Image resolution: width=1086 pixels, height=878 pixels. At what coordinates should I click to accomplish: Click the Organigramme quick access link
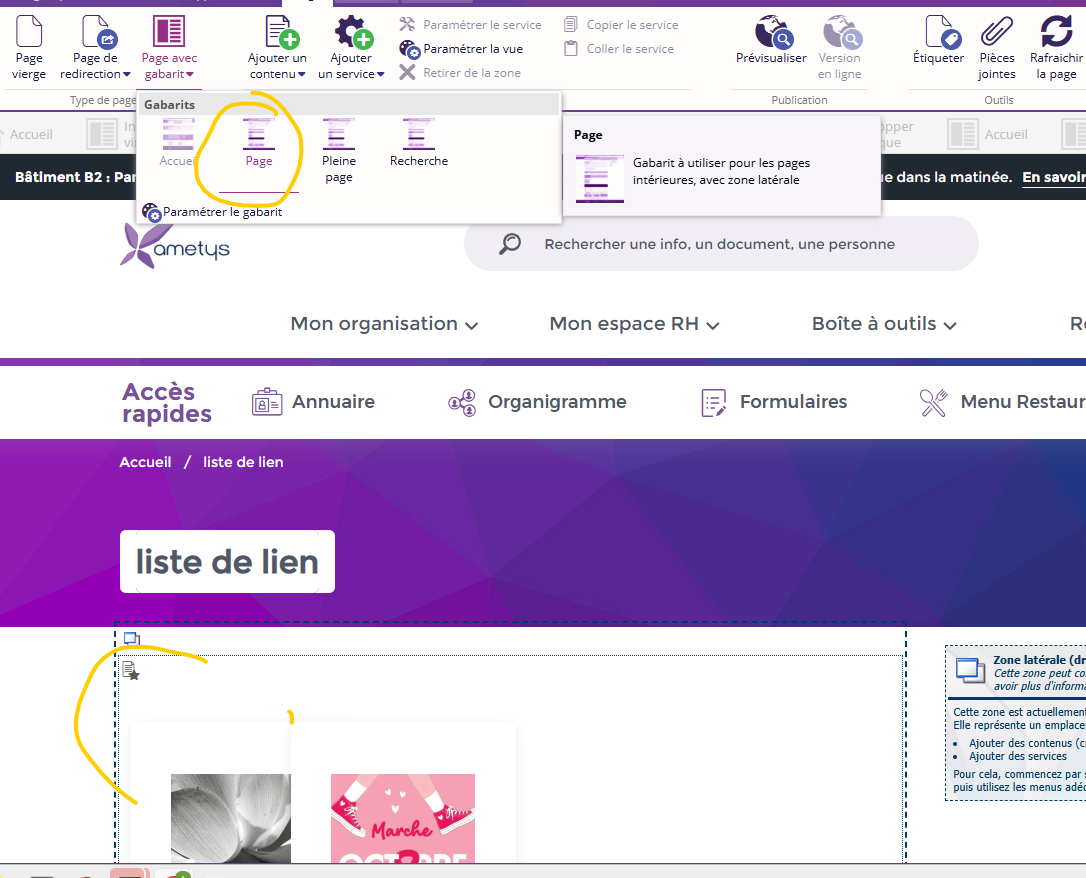538,402
